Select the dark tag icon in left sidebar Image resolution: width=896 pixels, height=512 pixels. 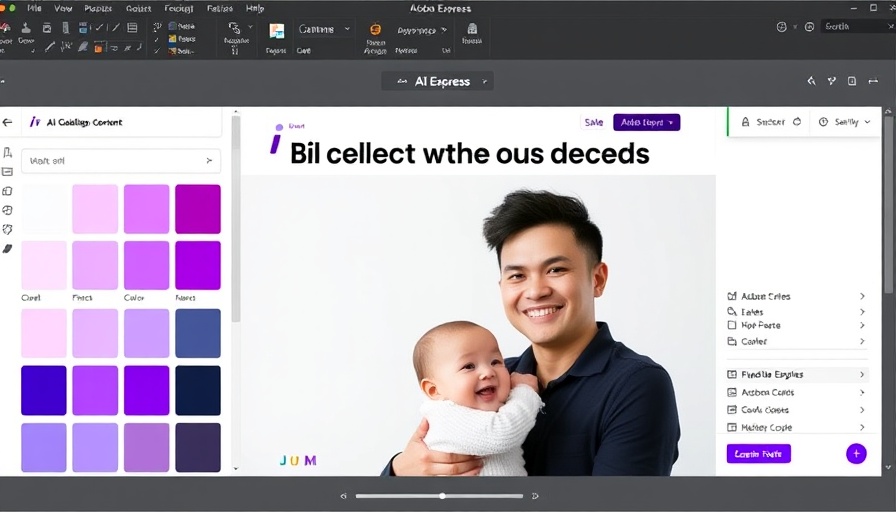tap(7, 249)
